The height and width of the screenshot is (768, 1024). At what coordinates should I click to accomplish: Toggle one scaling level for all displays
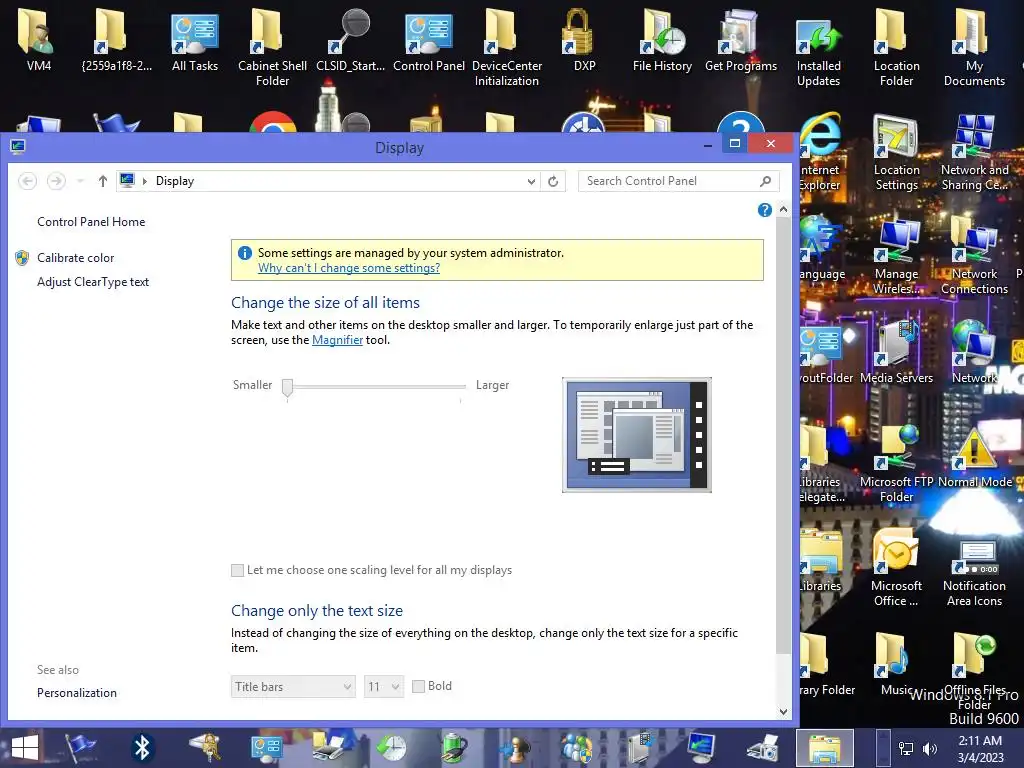[x=238, y=570]
